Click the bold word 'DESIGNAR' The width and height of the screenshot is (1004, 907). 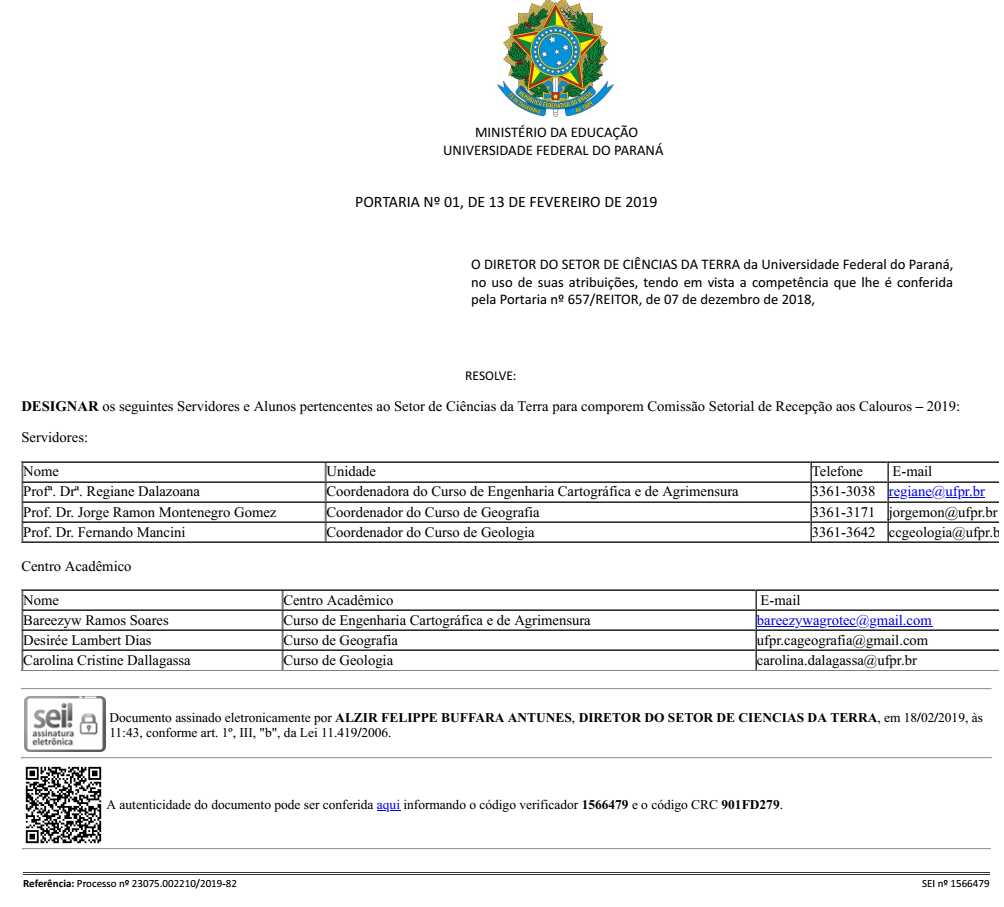click(x=60, y=406)
